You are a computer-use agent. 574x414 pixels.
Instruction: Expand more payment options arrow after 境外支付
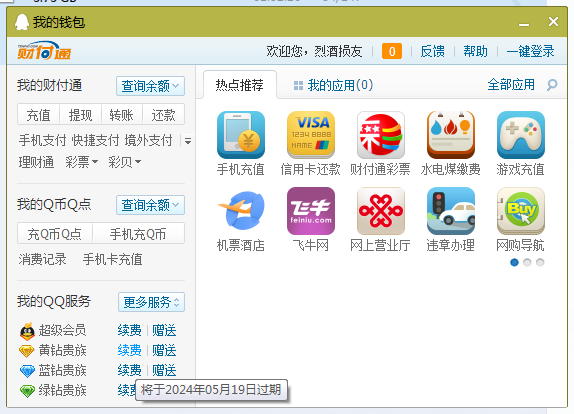(x=188, y=141)
